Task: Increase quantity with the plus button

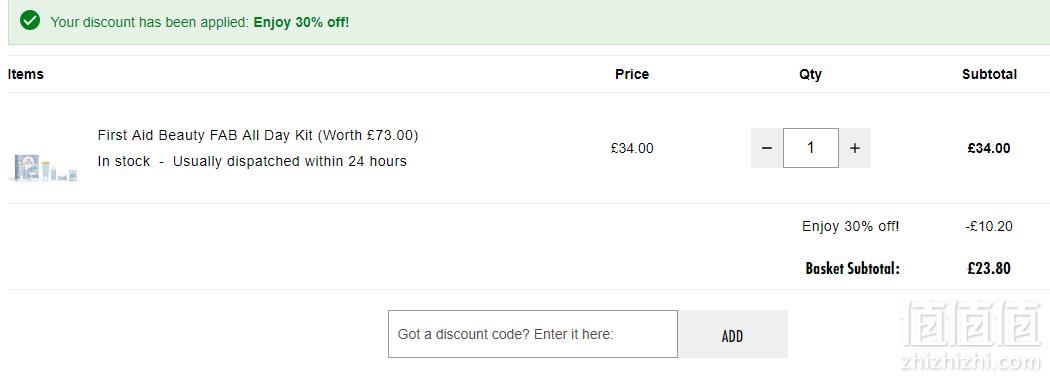Action: pyautogui.click(x=854, y=148)
